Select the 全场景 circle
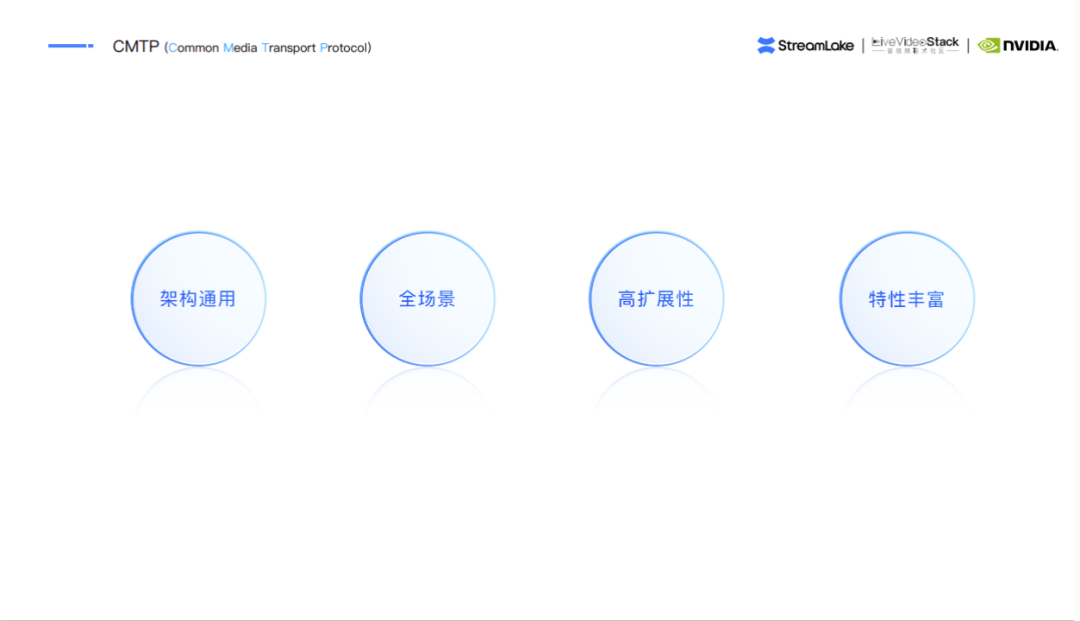The width and height of the screenshot is (1080, 621). pos(427,299)
